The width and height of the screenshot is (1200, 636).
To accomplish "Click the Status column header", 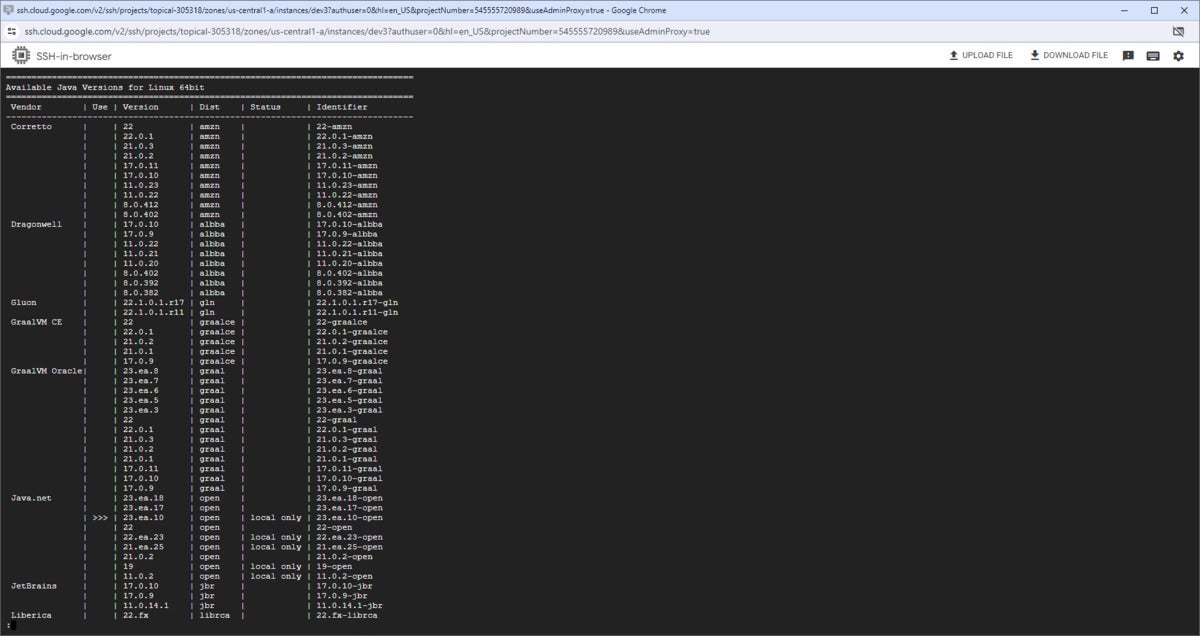I will pos(266,107).
